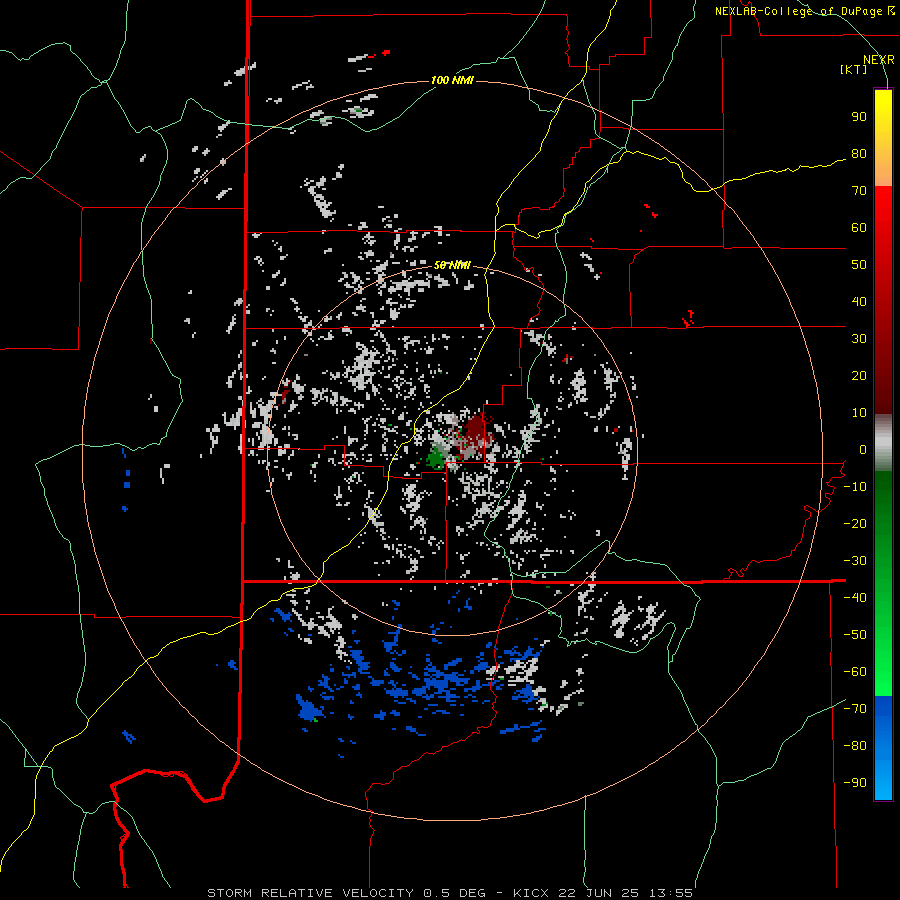This screenshot has height=900, width=900.
Task: Click the -10 tick label on the velocity scale
Action: (855, 487)
